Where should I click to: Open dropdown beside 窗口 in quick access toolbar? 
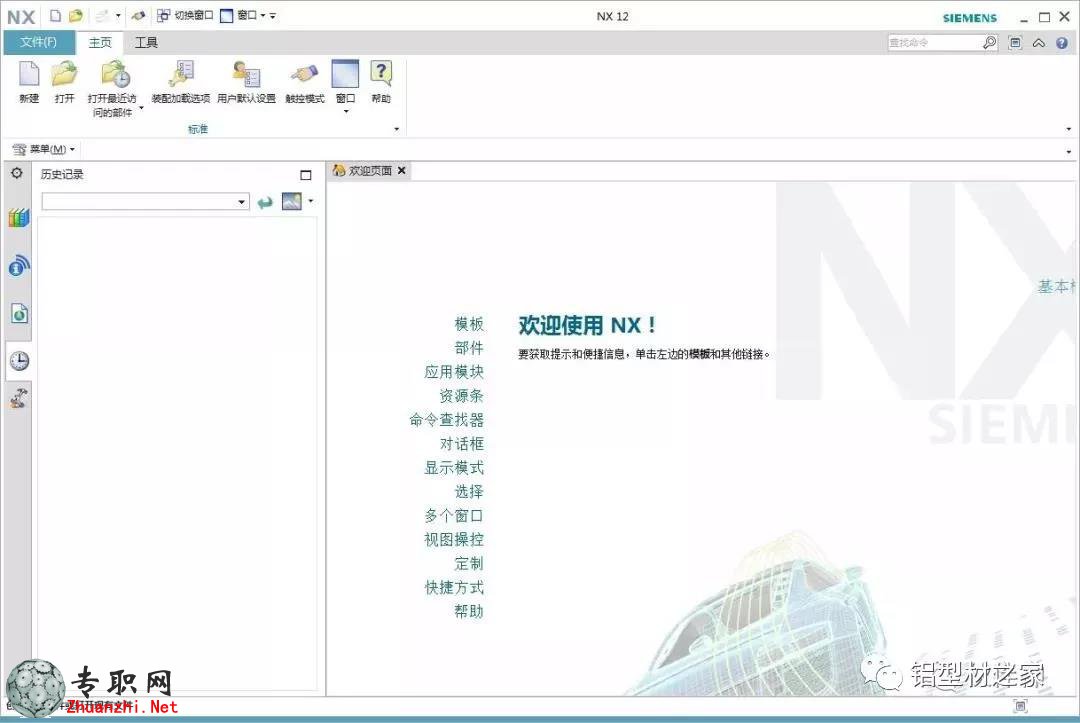tap(263, 16)
